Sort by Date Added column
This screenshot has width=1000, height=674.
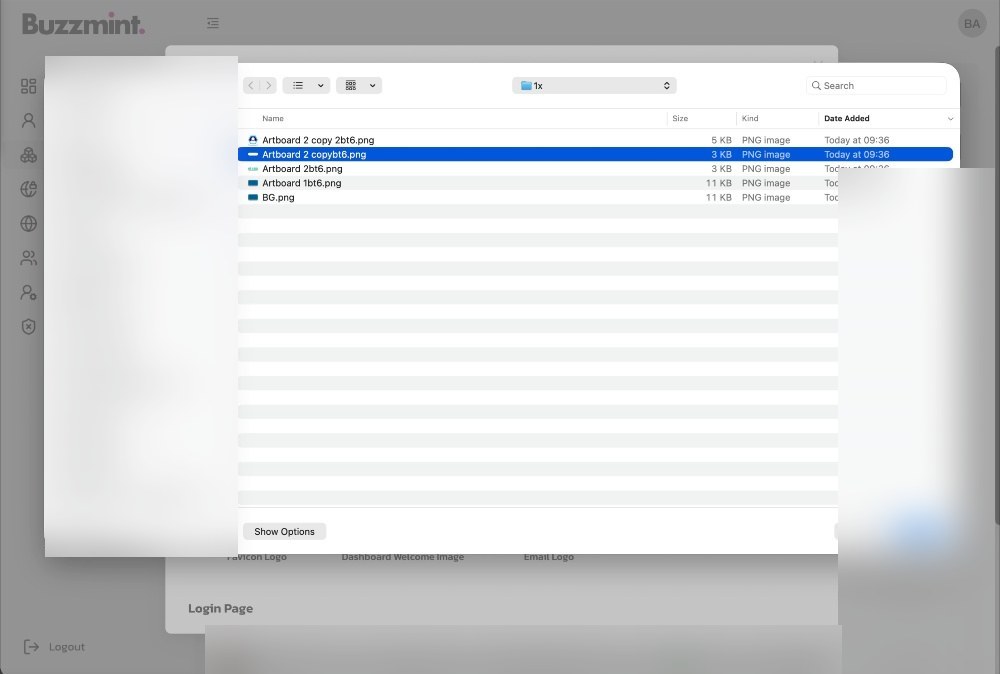pos(846,119)
